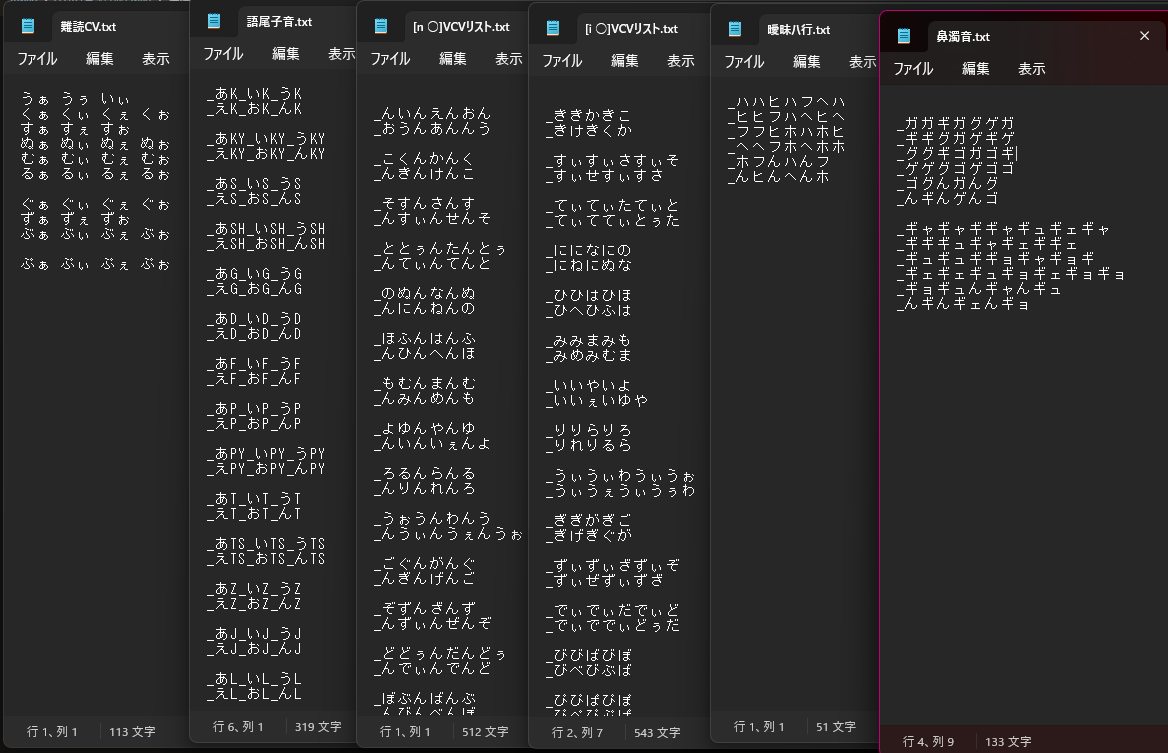Click line _ガガギガグゲガ in 鼻濁音.txt
1168x753 pixels.
[x=956, y=124]
